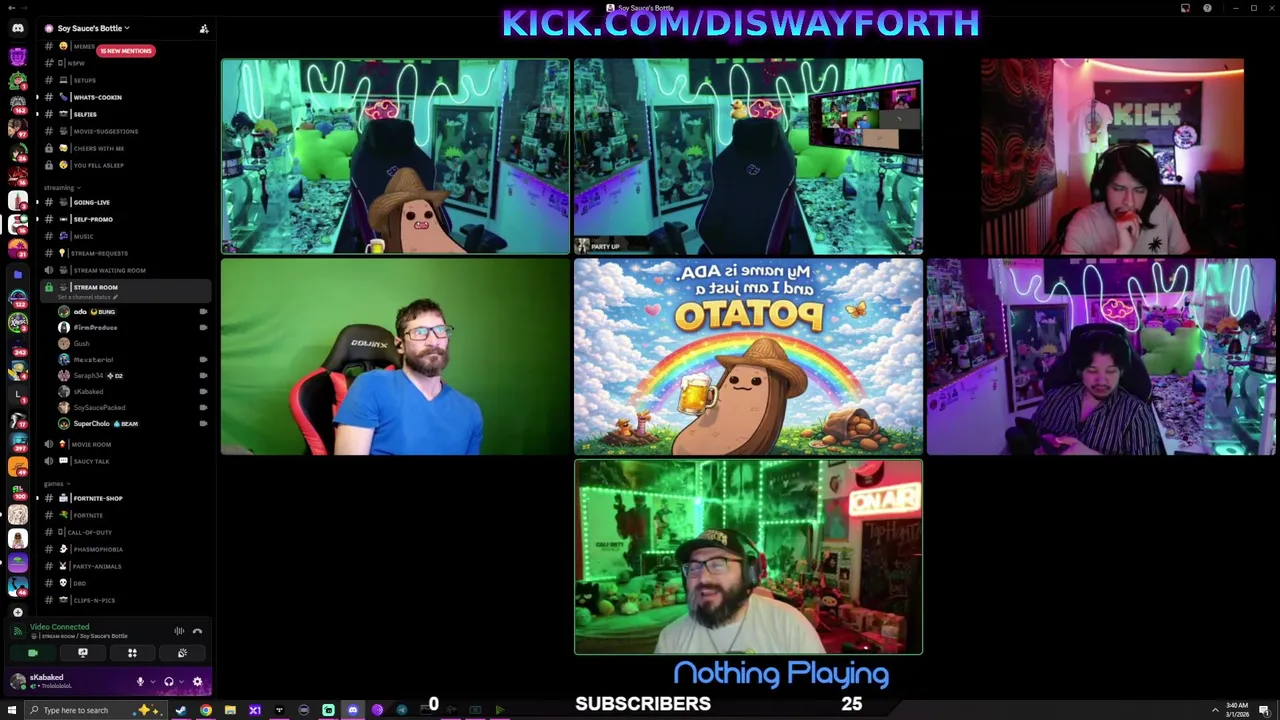Viewport: 1280px width, 720px height.
Task: Open the phasmophobia channel
Action: tap(125, 549)
